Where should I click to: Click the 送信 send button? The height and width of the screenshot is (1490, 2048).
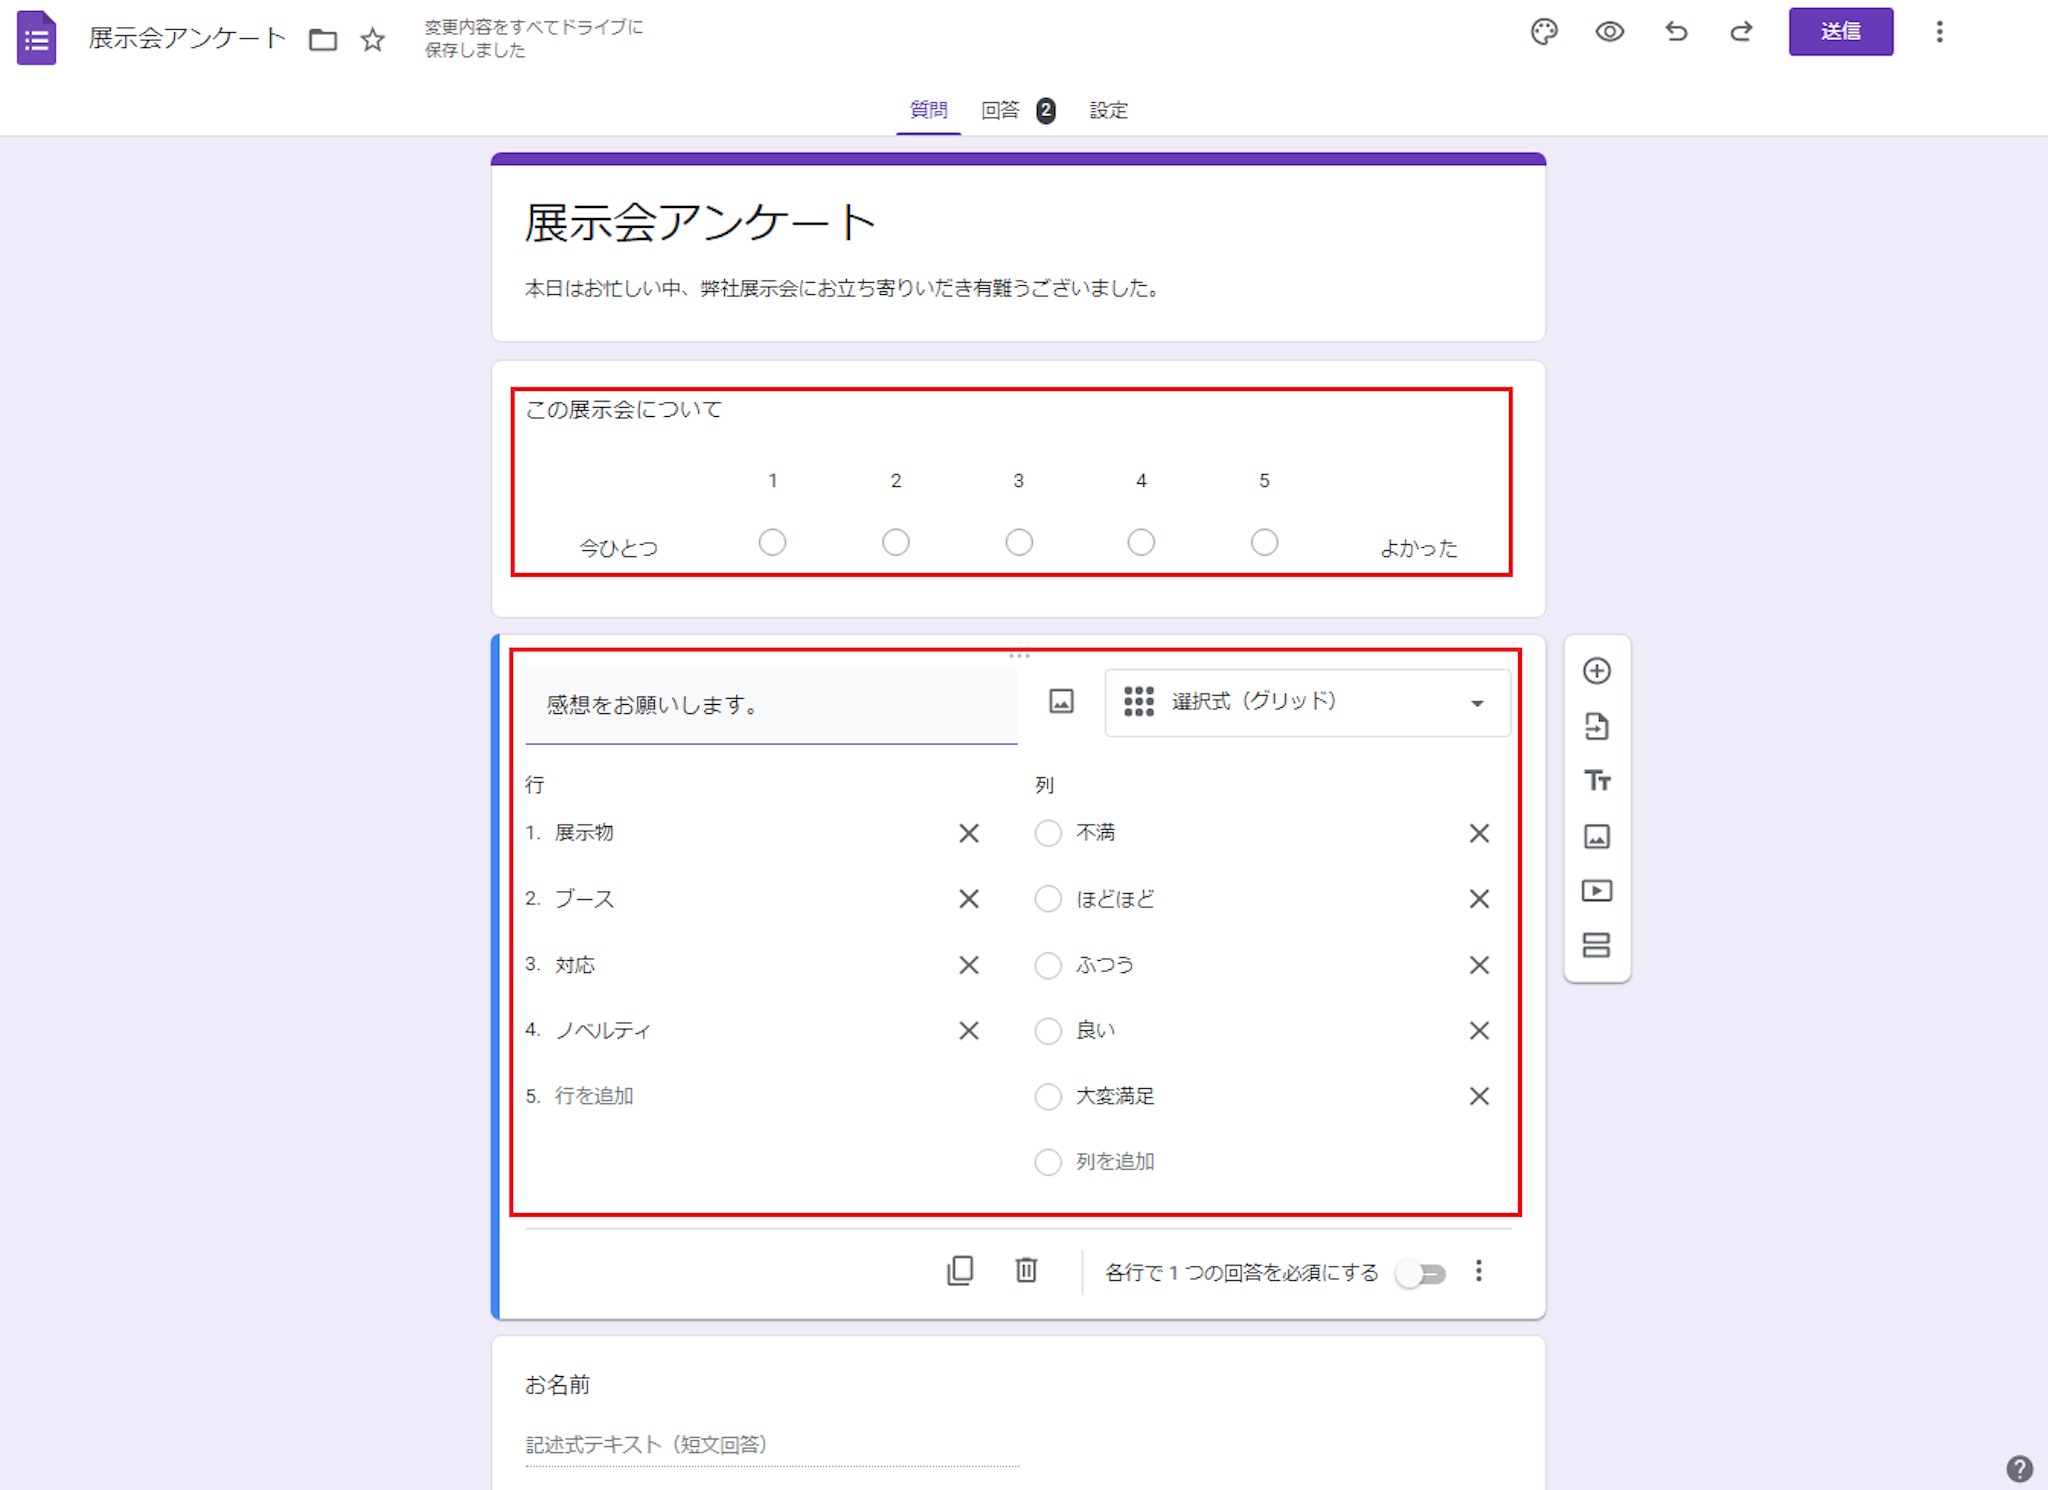click(x=1840, y=32)
